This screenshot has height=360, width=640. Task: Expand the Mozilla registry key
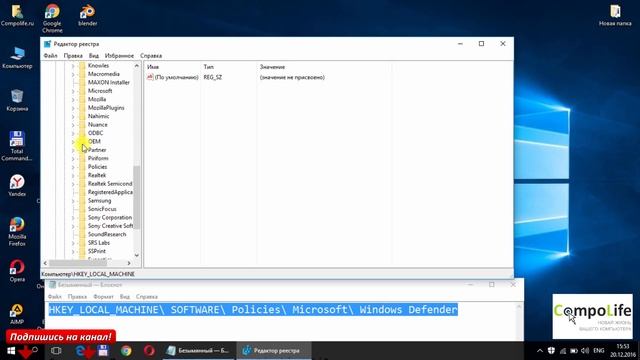click(x=73, y=100)
